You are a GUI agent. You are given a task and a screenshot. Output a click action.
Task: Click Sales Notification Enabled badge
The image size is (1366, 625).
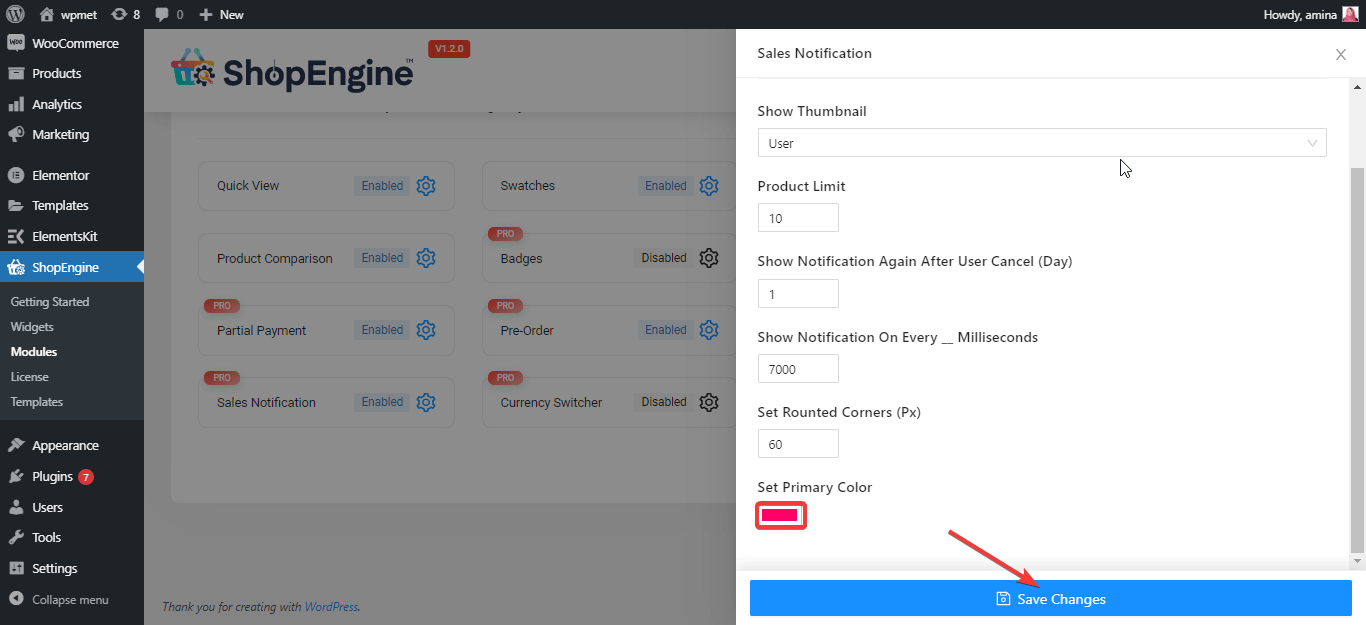click(382, 402)
